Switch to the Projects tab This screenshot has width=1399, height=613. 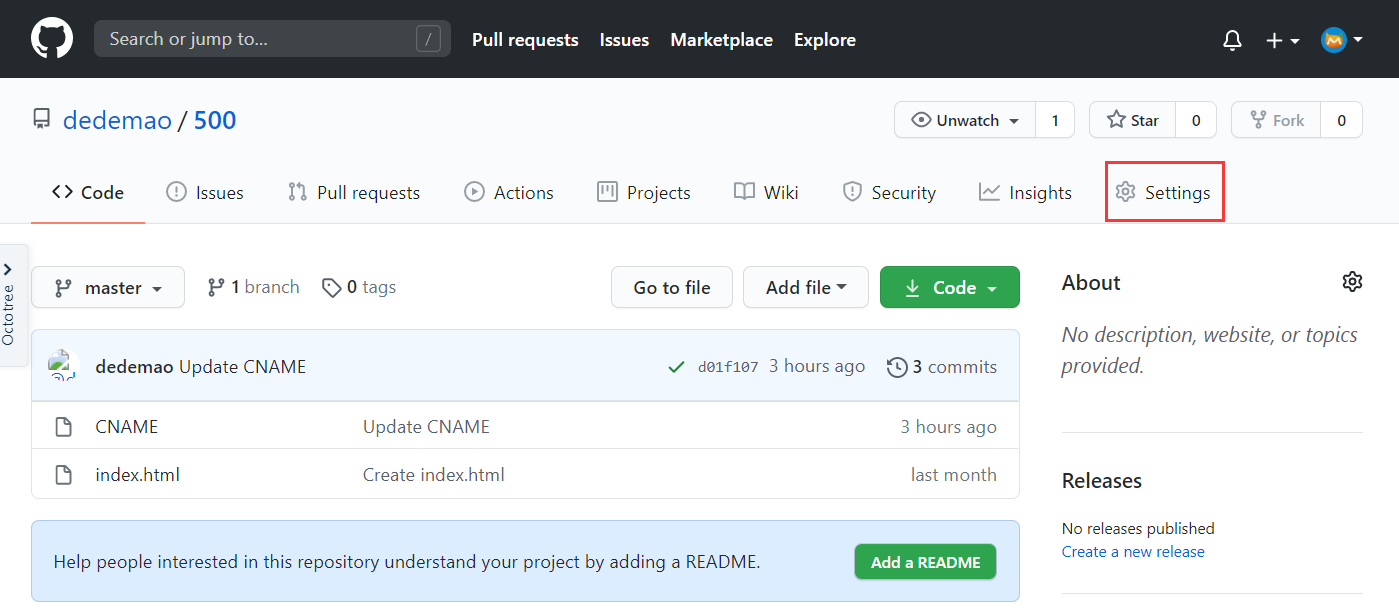644,193
